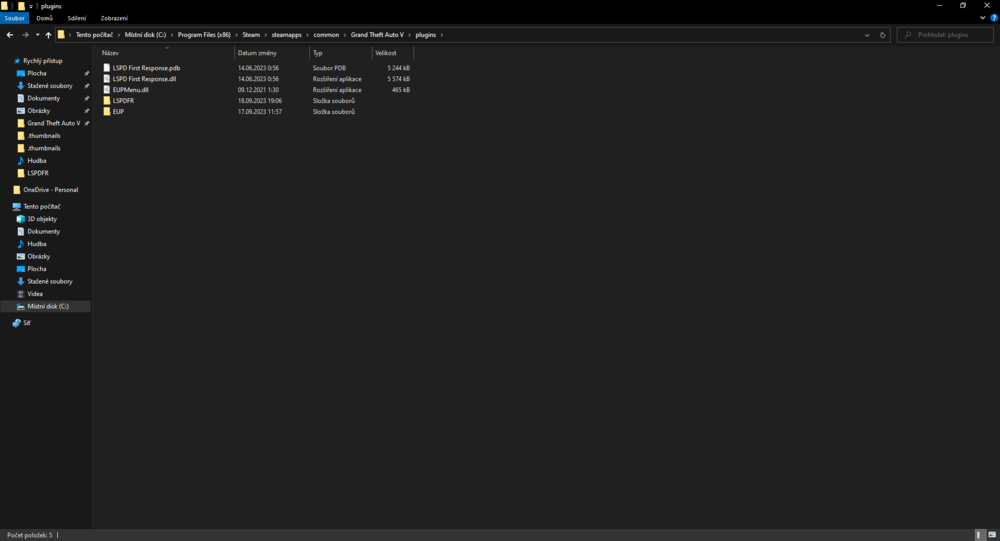This screenshot has height=541, width=1000.
Task: Go up one folder level arrow
Action: click(x=48, y=35)
